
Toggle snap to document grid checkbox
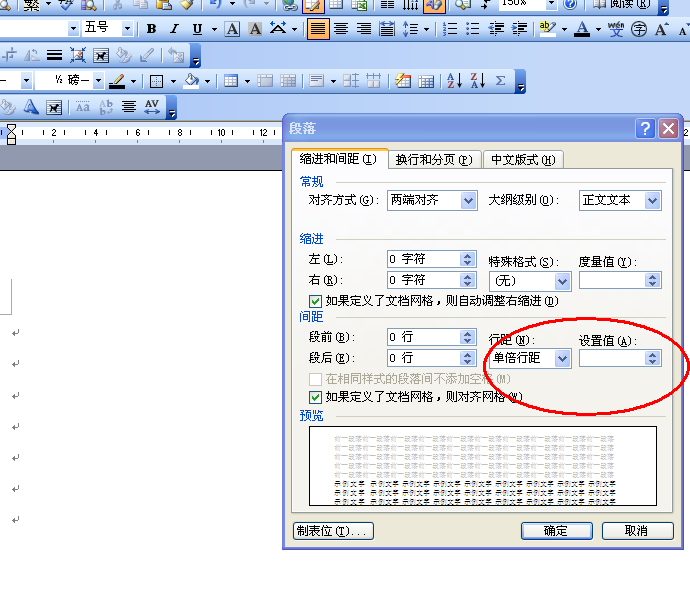[315, 398]
